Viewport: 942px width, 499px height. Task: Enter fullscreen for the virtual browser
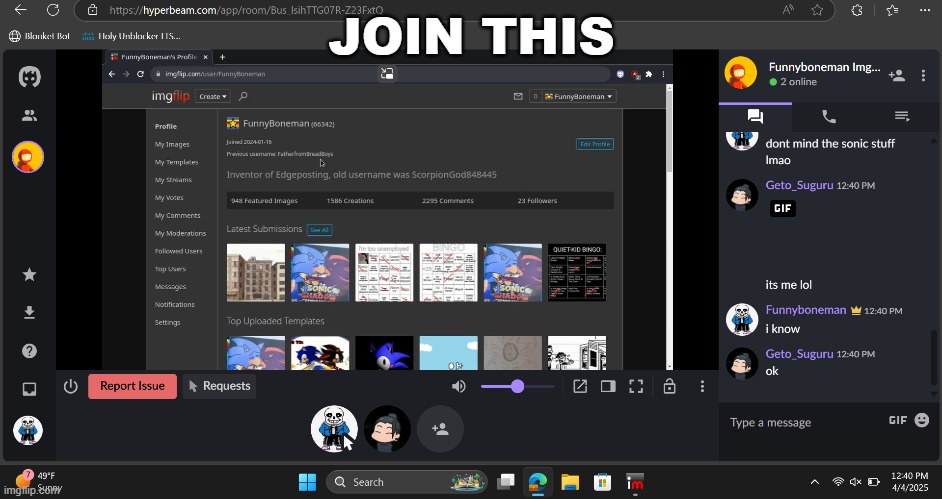click(636, 386)
